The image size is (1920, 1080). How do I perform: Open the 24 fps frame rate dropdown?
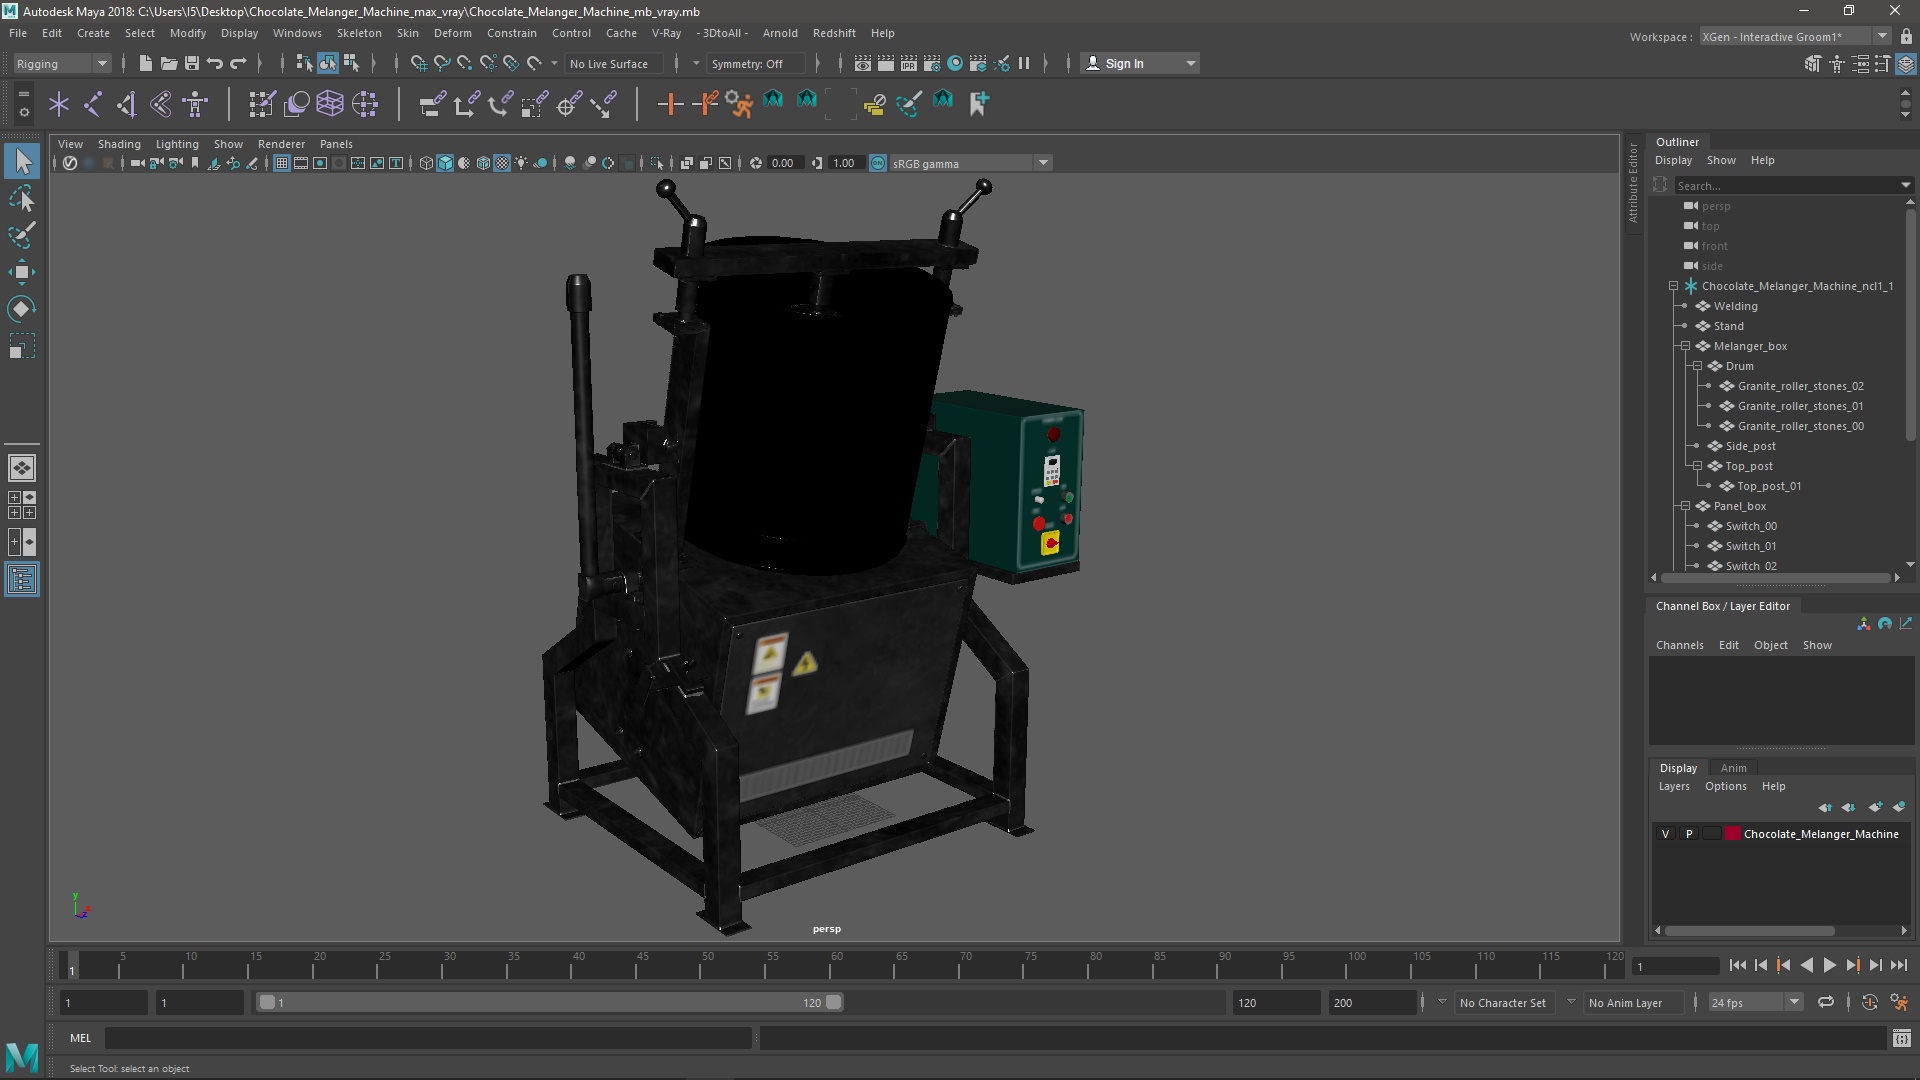1754,1002
